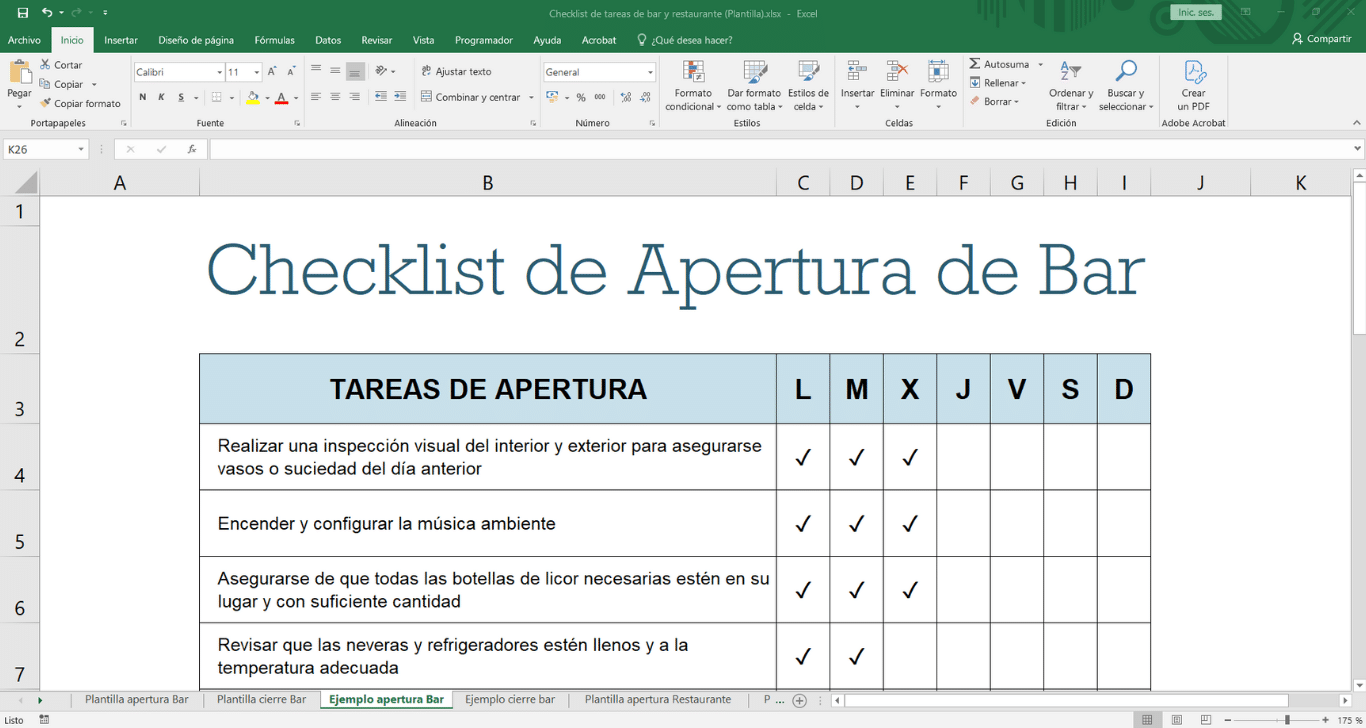Click the Compartir button
This screenshot has height=728, width=1366.
click(1321, 39)
